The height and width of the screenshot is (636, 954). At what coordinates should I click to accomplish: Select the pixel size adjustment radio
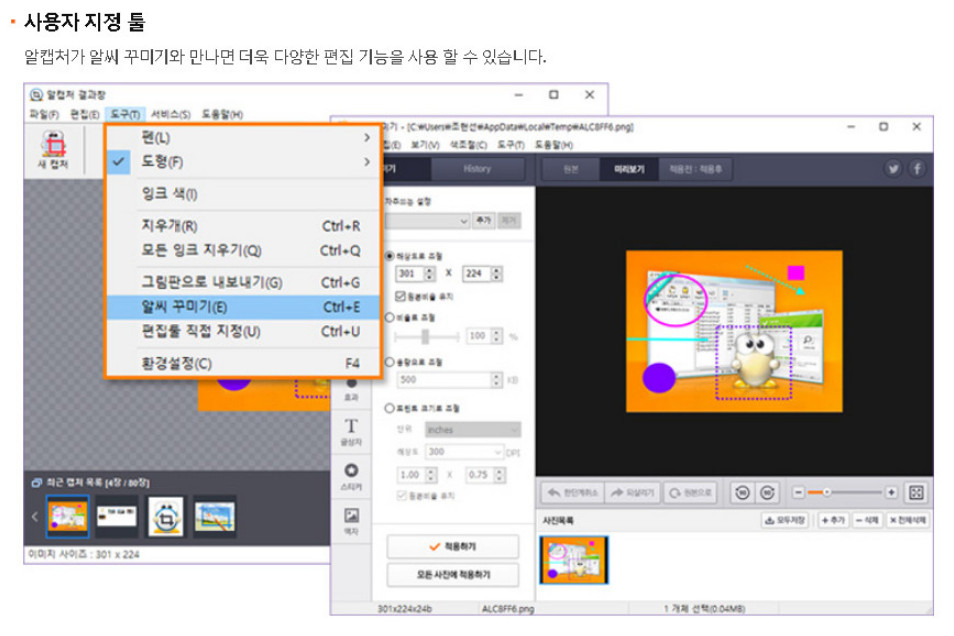tap(390, 256)
